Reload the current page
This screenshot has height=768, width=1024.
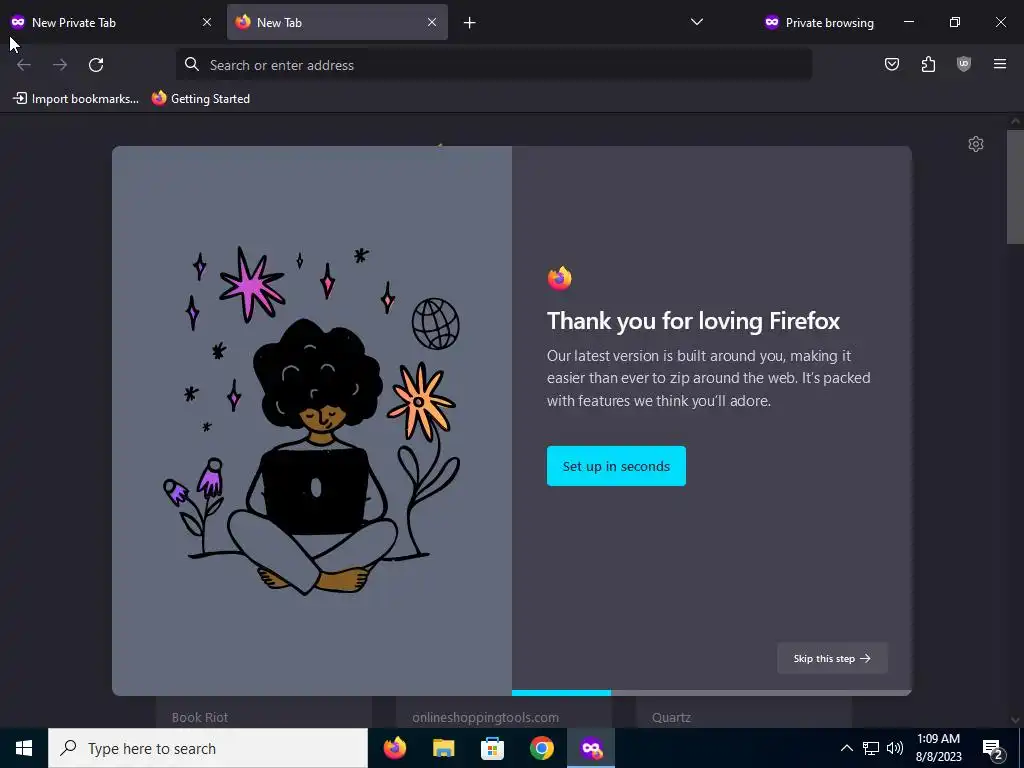tap(96, 65)
